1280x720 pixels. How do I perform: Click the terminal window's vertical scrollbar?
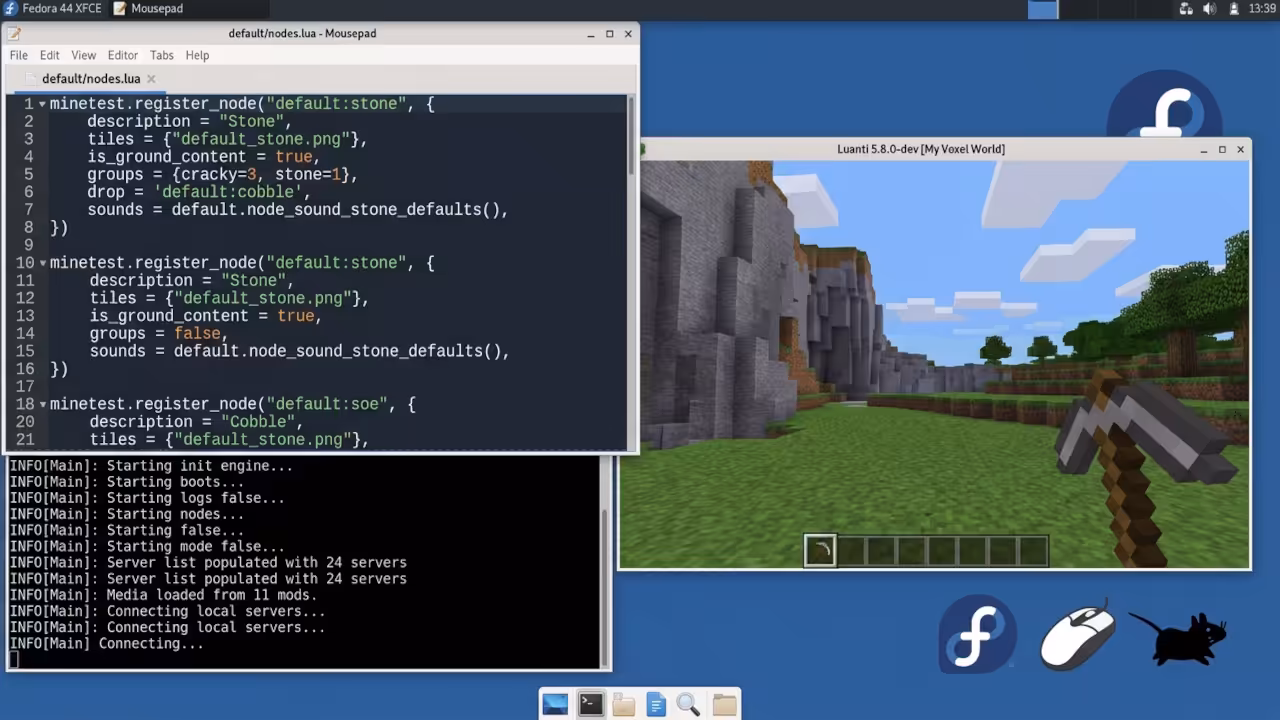[x=604, y=587]
